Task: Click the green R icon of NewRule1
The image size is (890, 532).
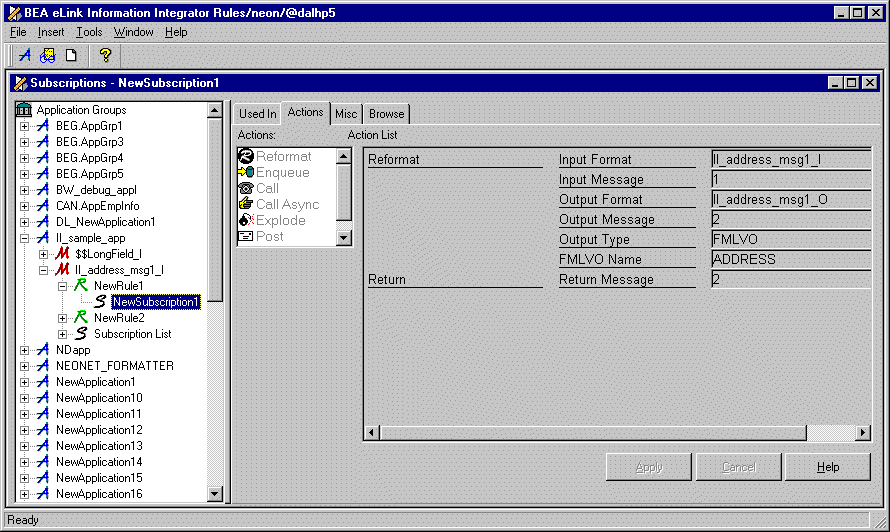Action: coord(81,285)
